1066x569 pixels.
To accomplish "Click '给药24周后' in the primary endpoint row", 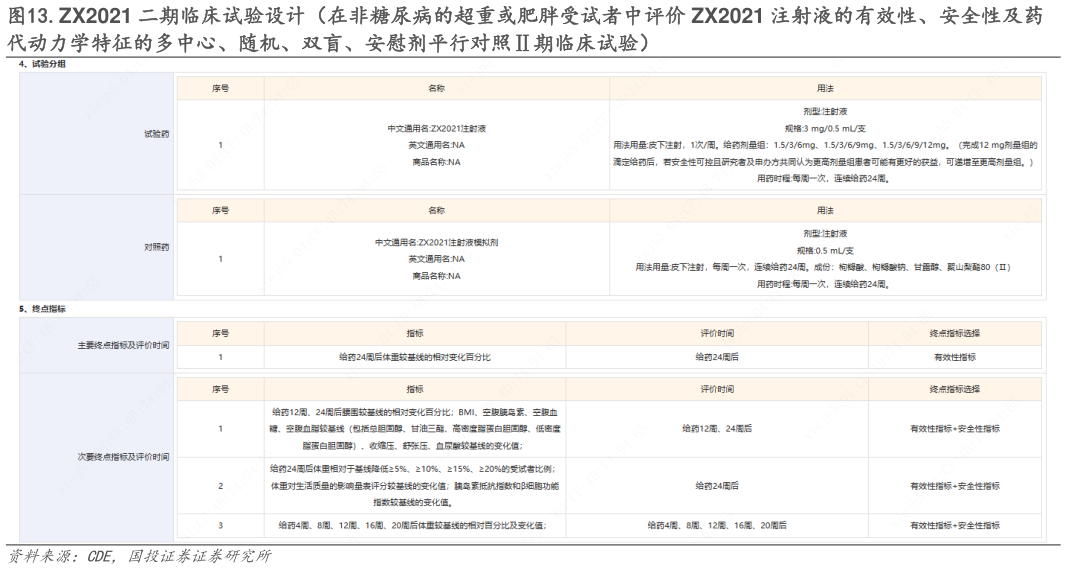I will click(717, 357).
